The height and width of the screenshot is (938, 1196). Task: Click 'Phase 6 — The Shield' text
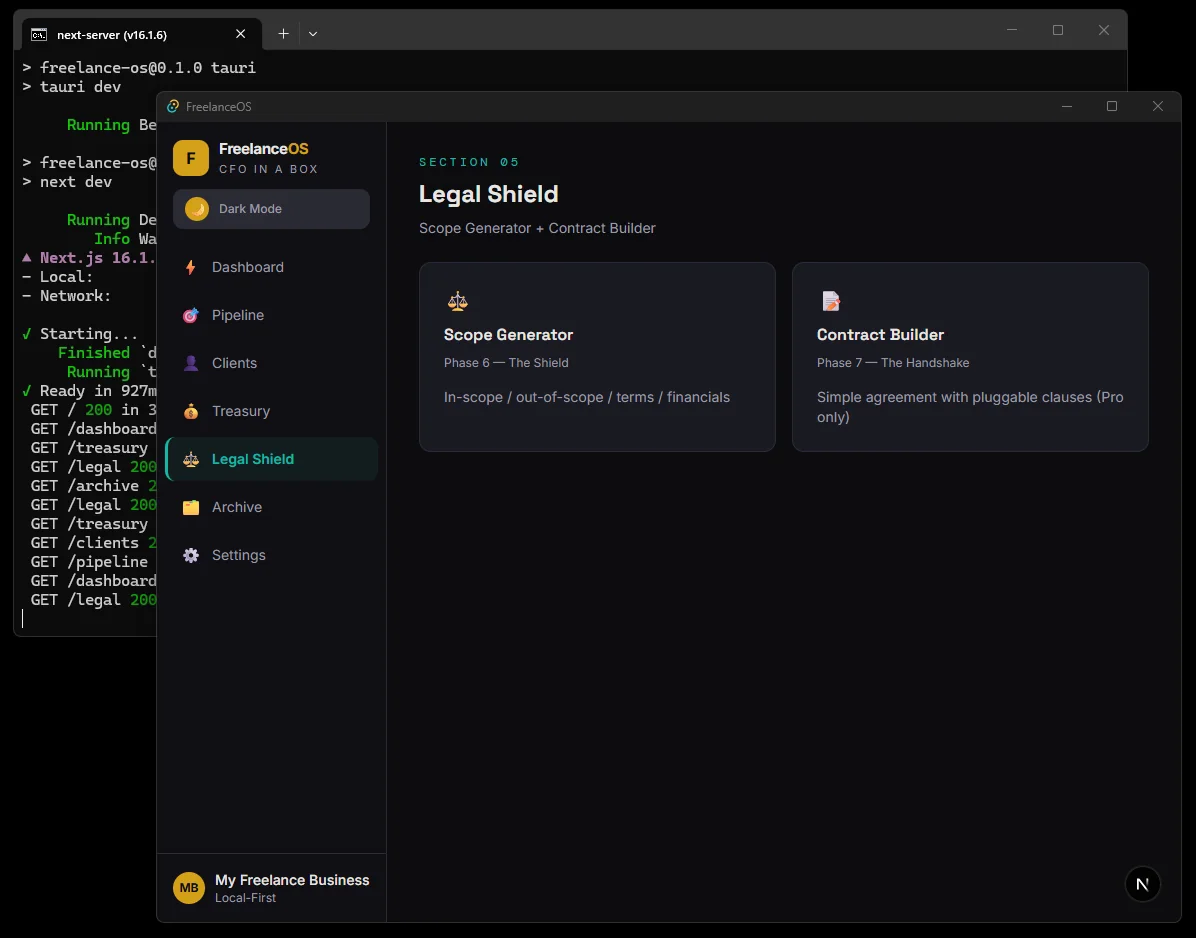506,363
